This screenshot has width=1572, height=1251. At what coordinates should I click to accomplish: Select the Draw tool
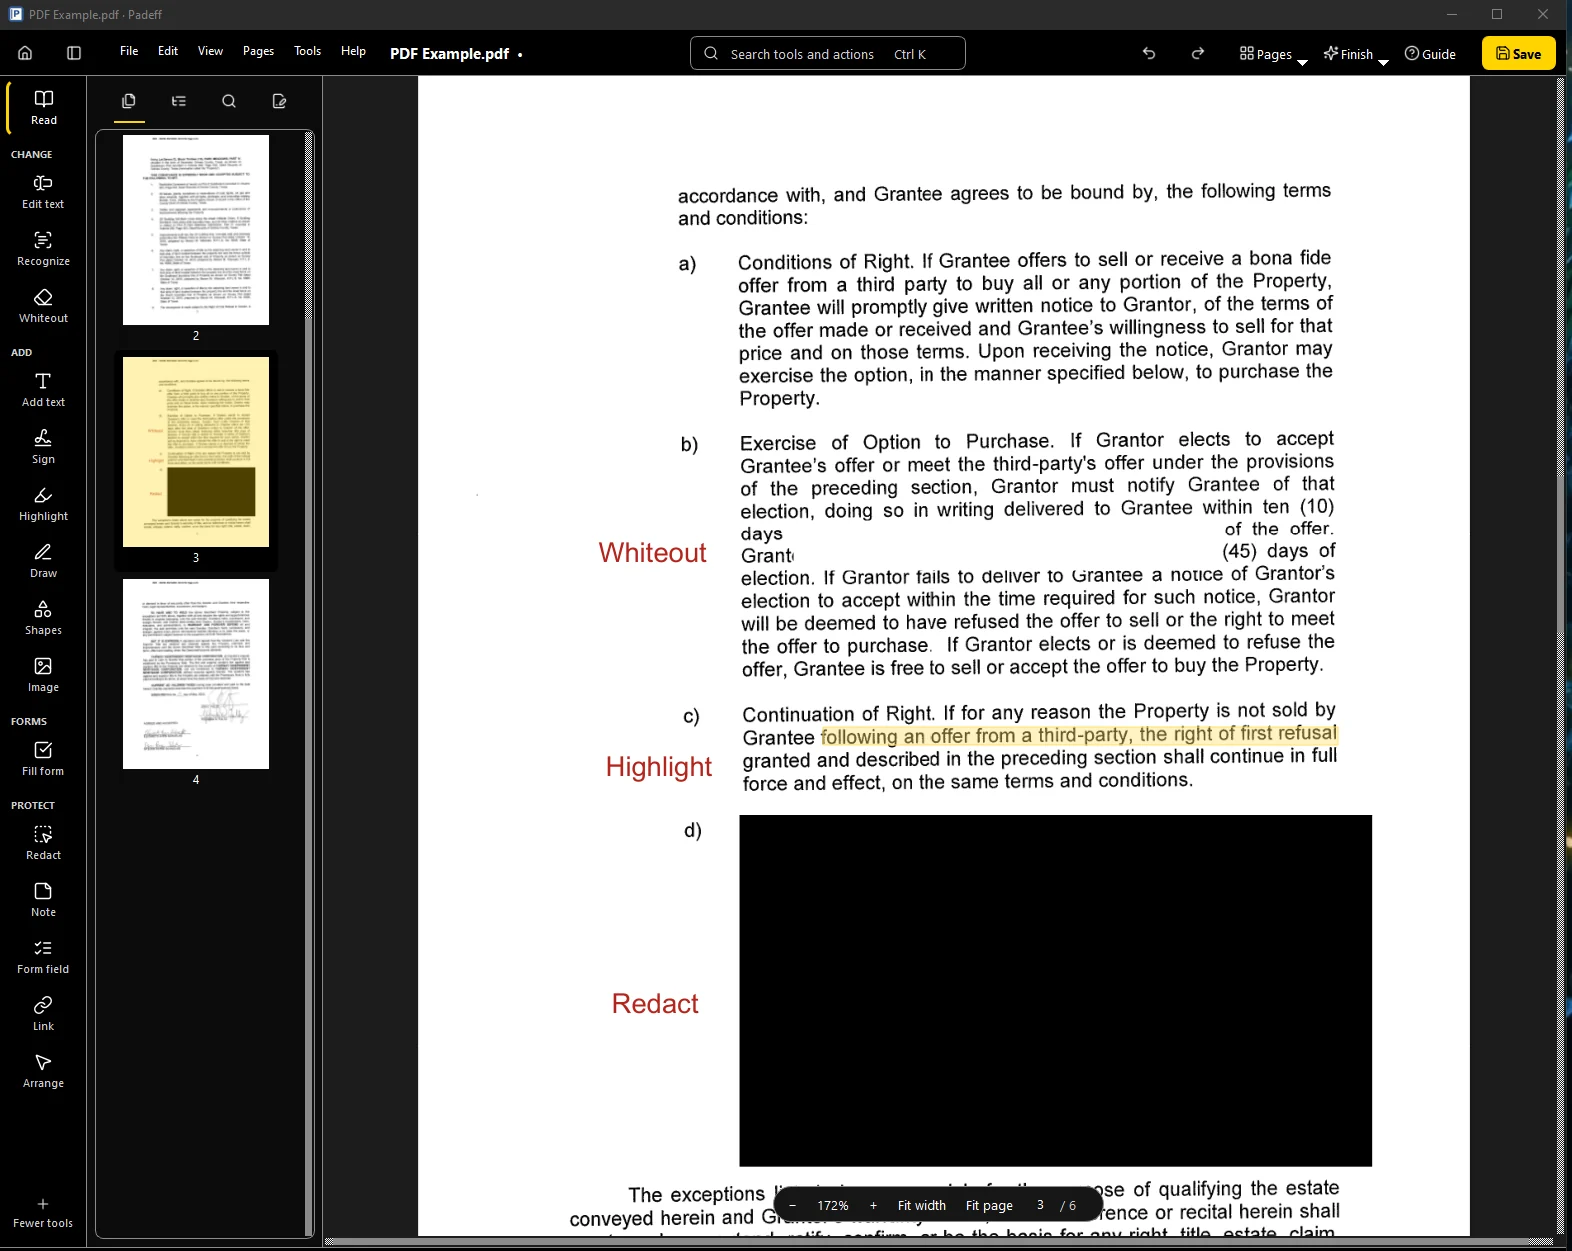(x=43, y=561)
